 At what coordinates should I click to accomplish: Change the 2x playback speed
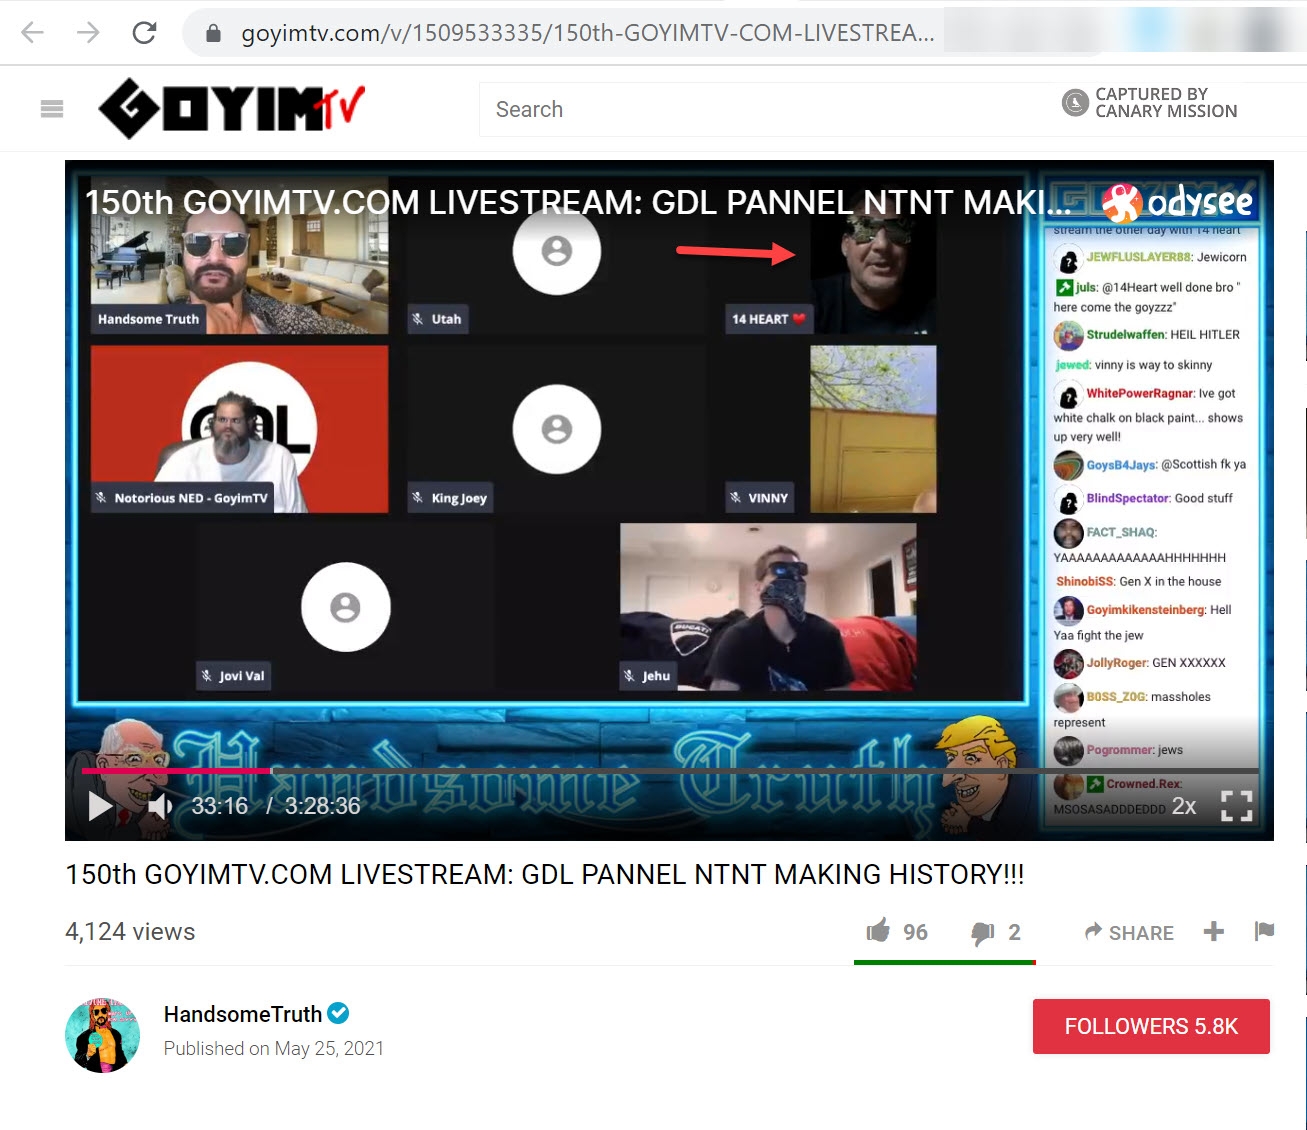click(1184, 806)
